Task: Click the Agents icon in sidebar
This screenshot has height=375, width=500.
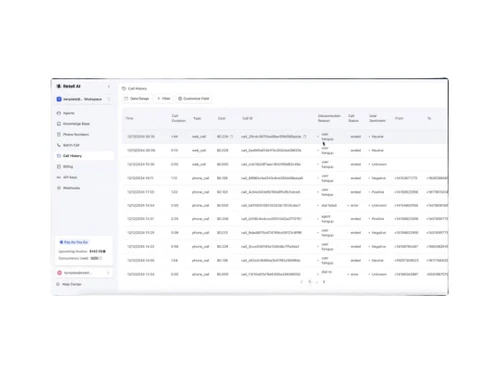Action: click(x=59, y=113)
